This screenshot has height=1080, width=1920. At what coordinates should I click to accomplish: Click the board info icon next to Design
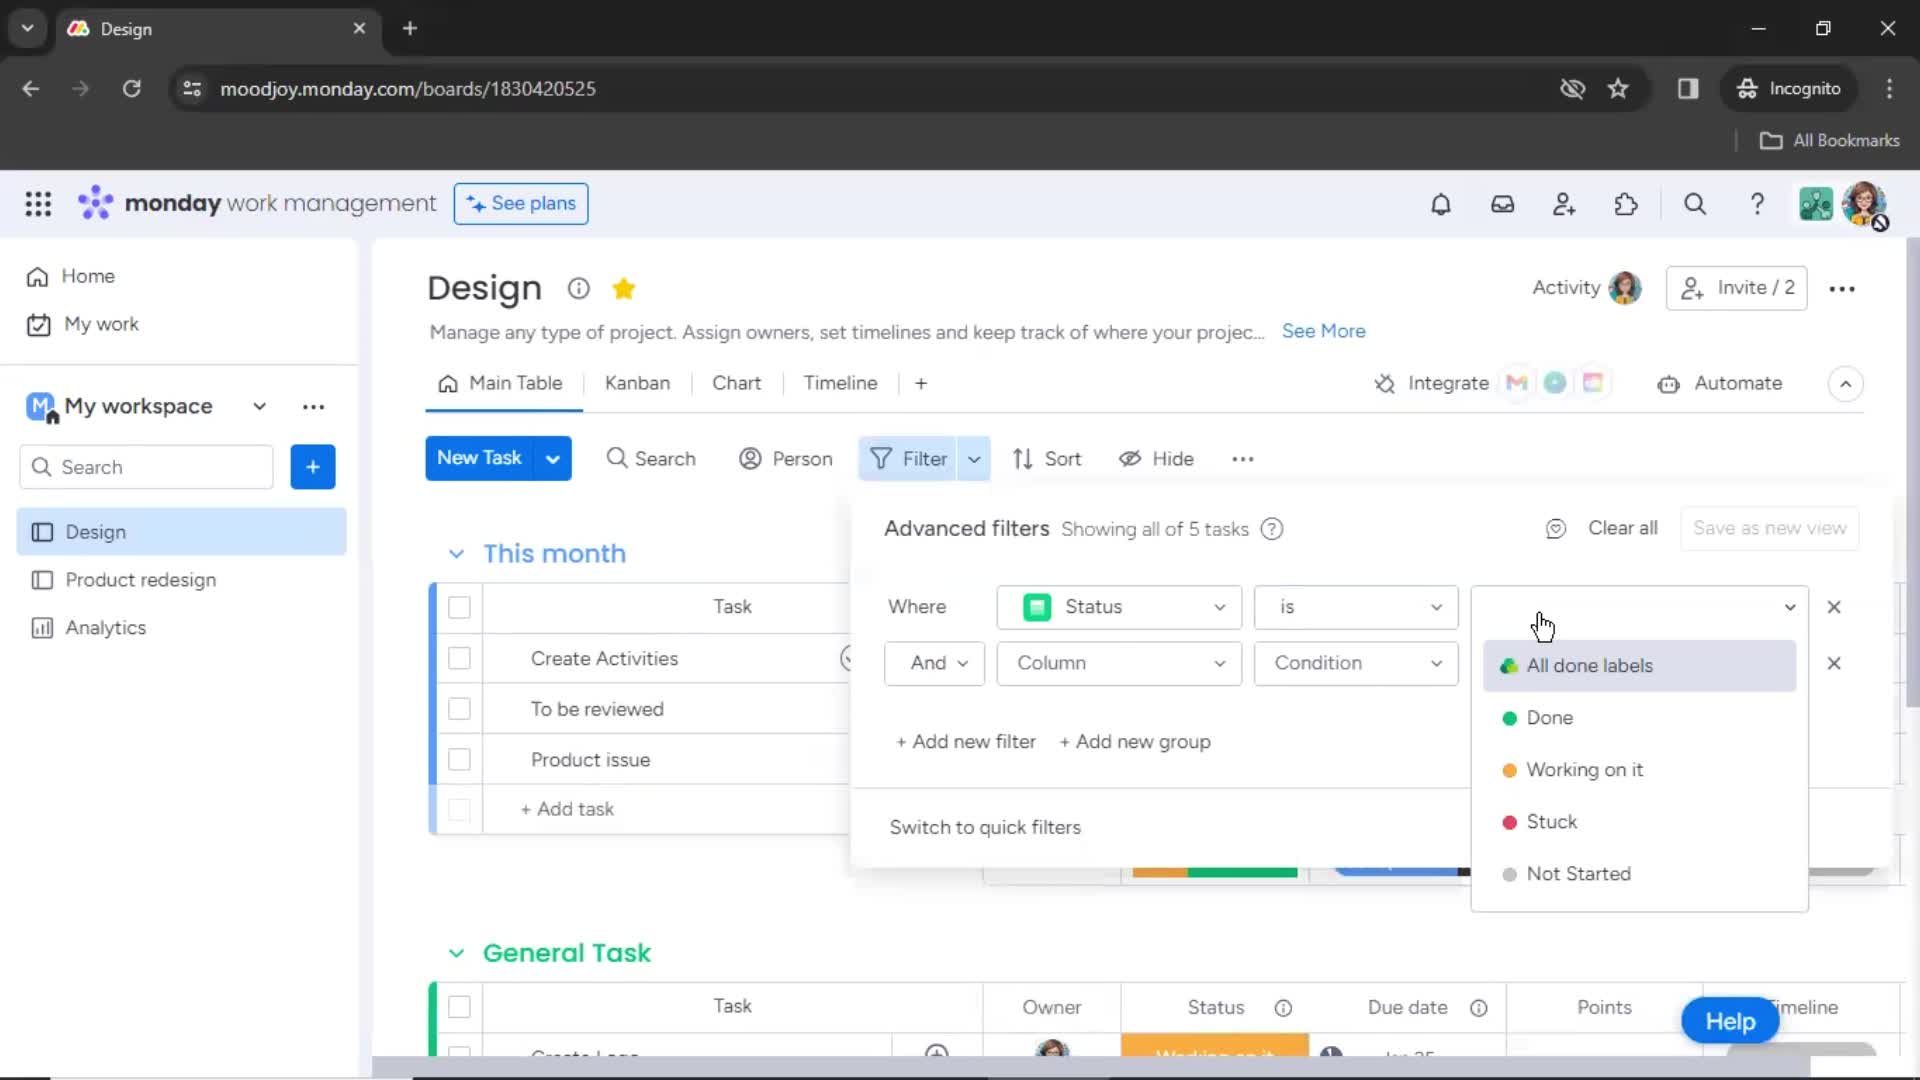(x=578, y=289)
